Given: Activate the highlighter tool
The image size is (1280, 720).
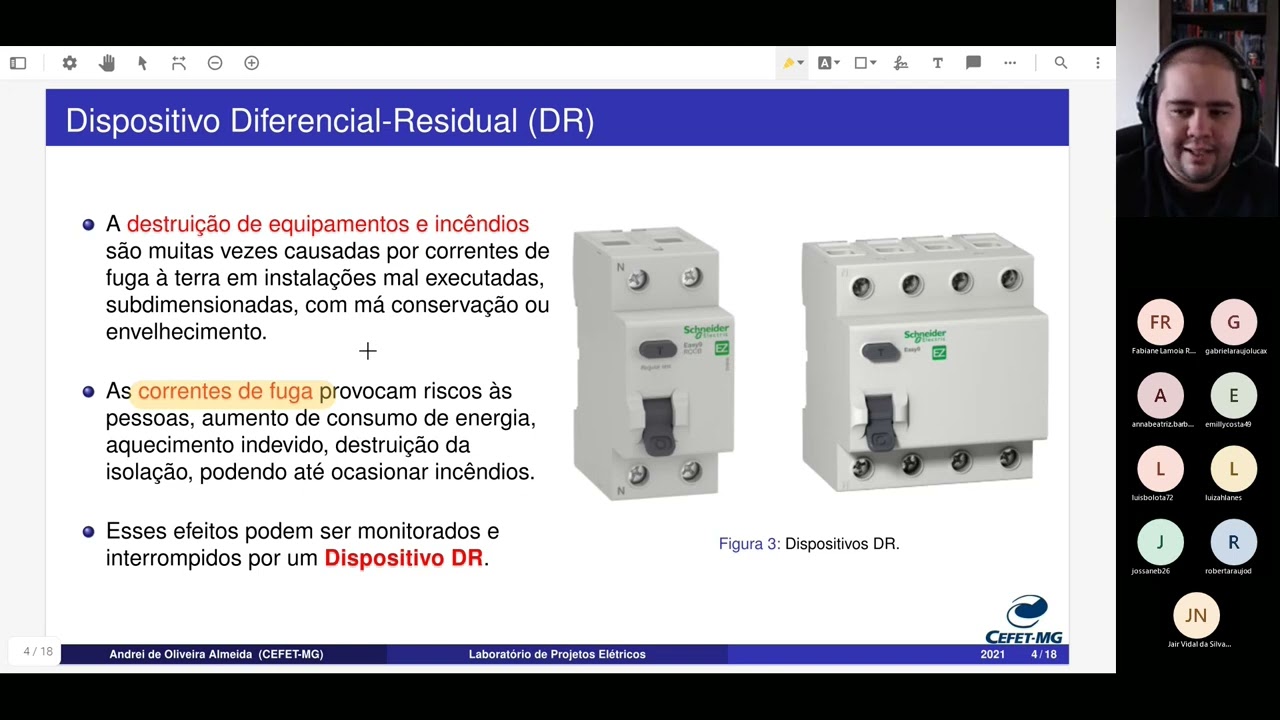Looking at the screenshot, I should [x=788, y=63].
